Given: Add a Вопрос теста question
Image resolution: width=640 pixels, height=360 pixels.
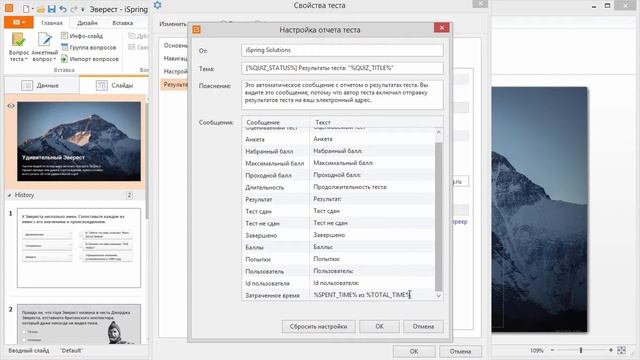Looking at the screenshot, I should click(x=18, y=47).
